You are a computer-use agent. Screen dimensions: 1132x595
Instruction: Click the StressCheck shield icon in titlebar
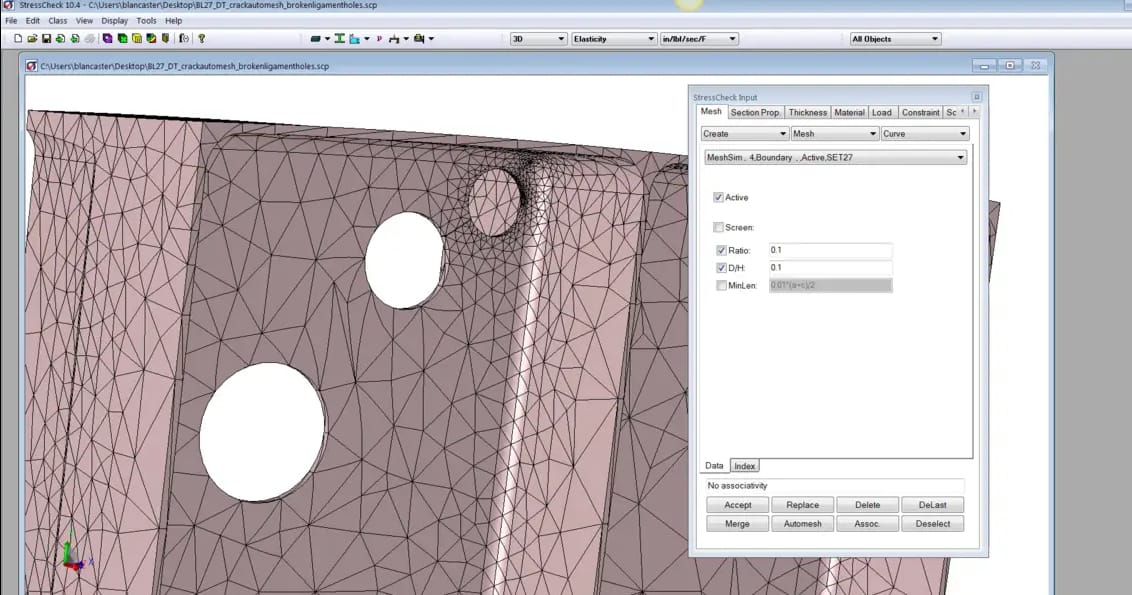click(x=7, y=5)
